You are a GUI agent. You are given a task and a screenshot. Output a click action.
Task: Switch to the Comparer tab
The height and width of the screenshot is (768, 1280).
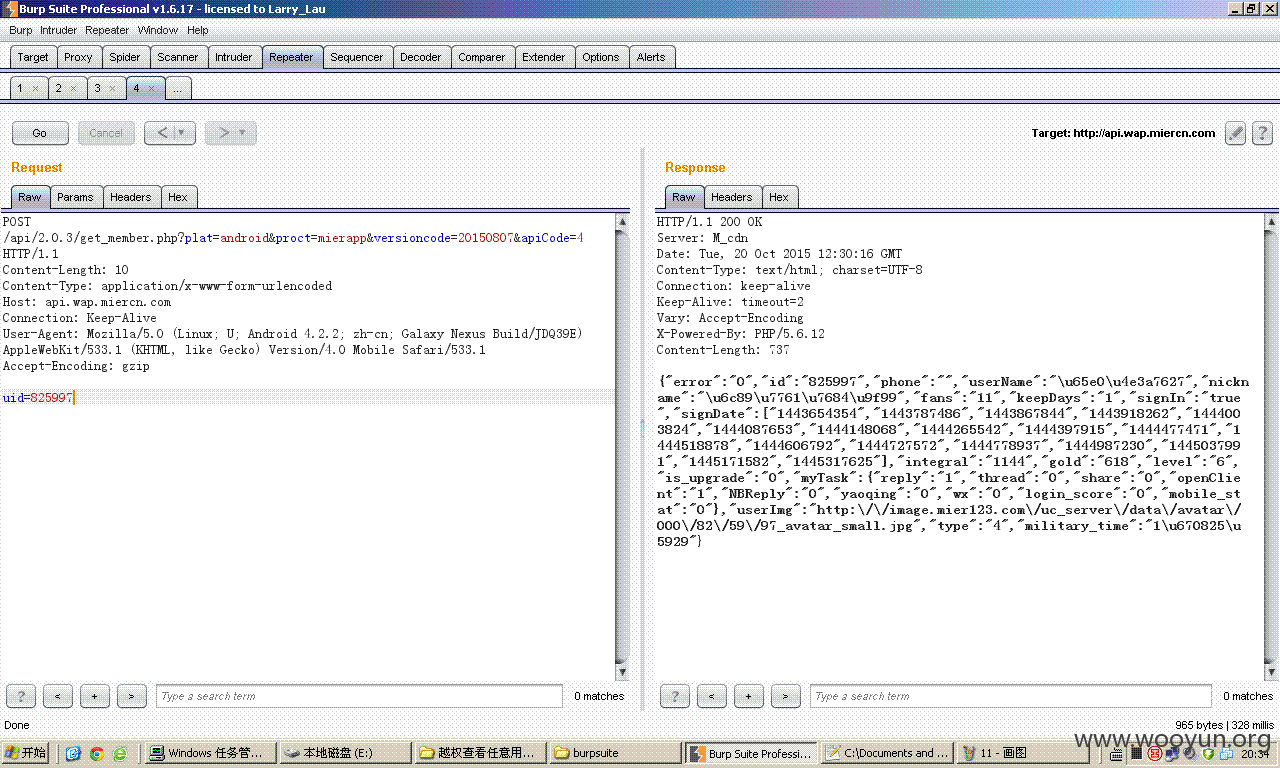tap(482, 57)
